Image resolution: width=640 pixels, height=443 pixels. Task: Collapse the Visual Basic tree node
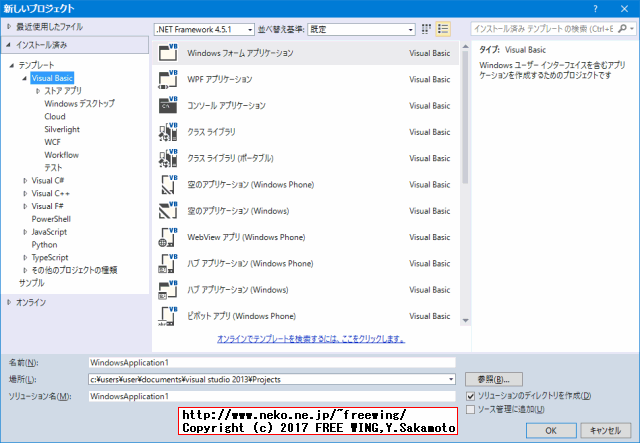24,78
